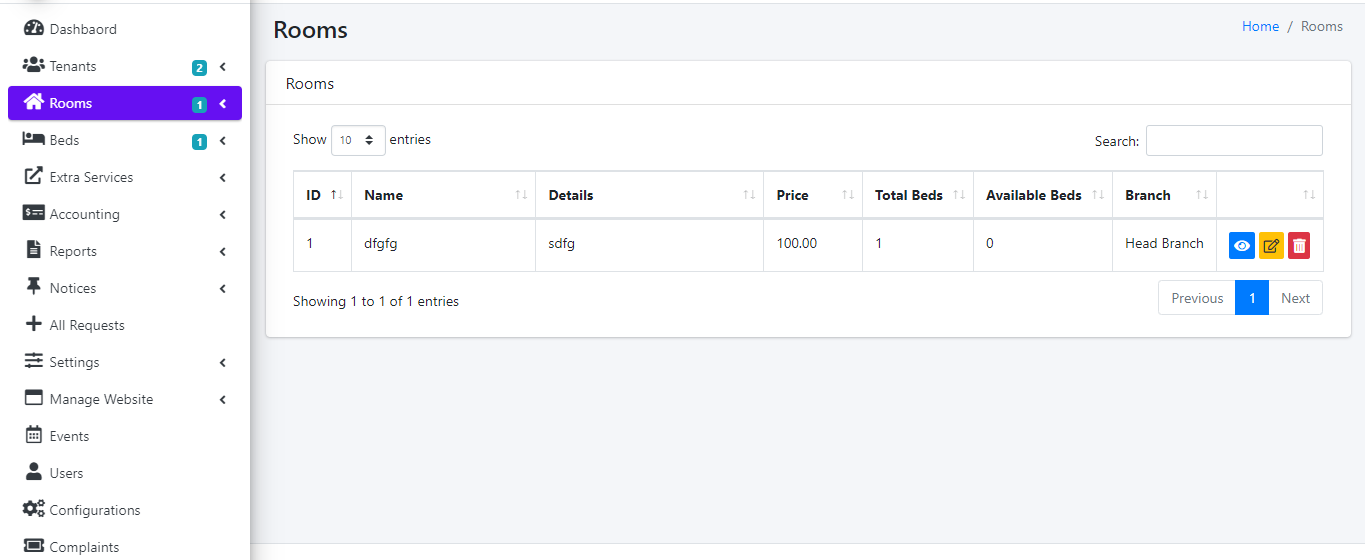This screenshot has height=560, width=1365.
Task: Click the Home breadcrumb link
Action: coord(1260,27)
